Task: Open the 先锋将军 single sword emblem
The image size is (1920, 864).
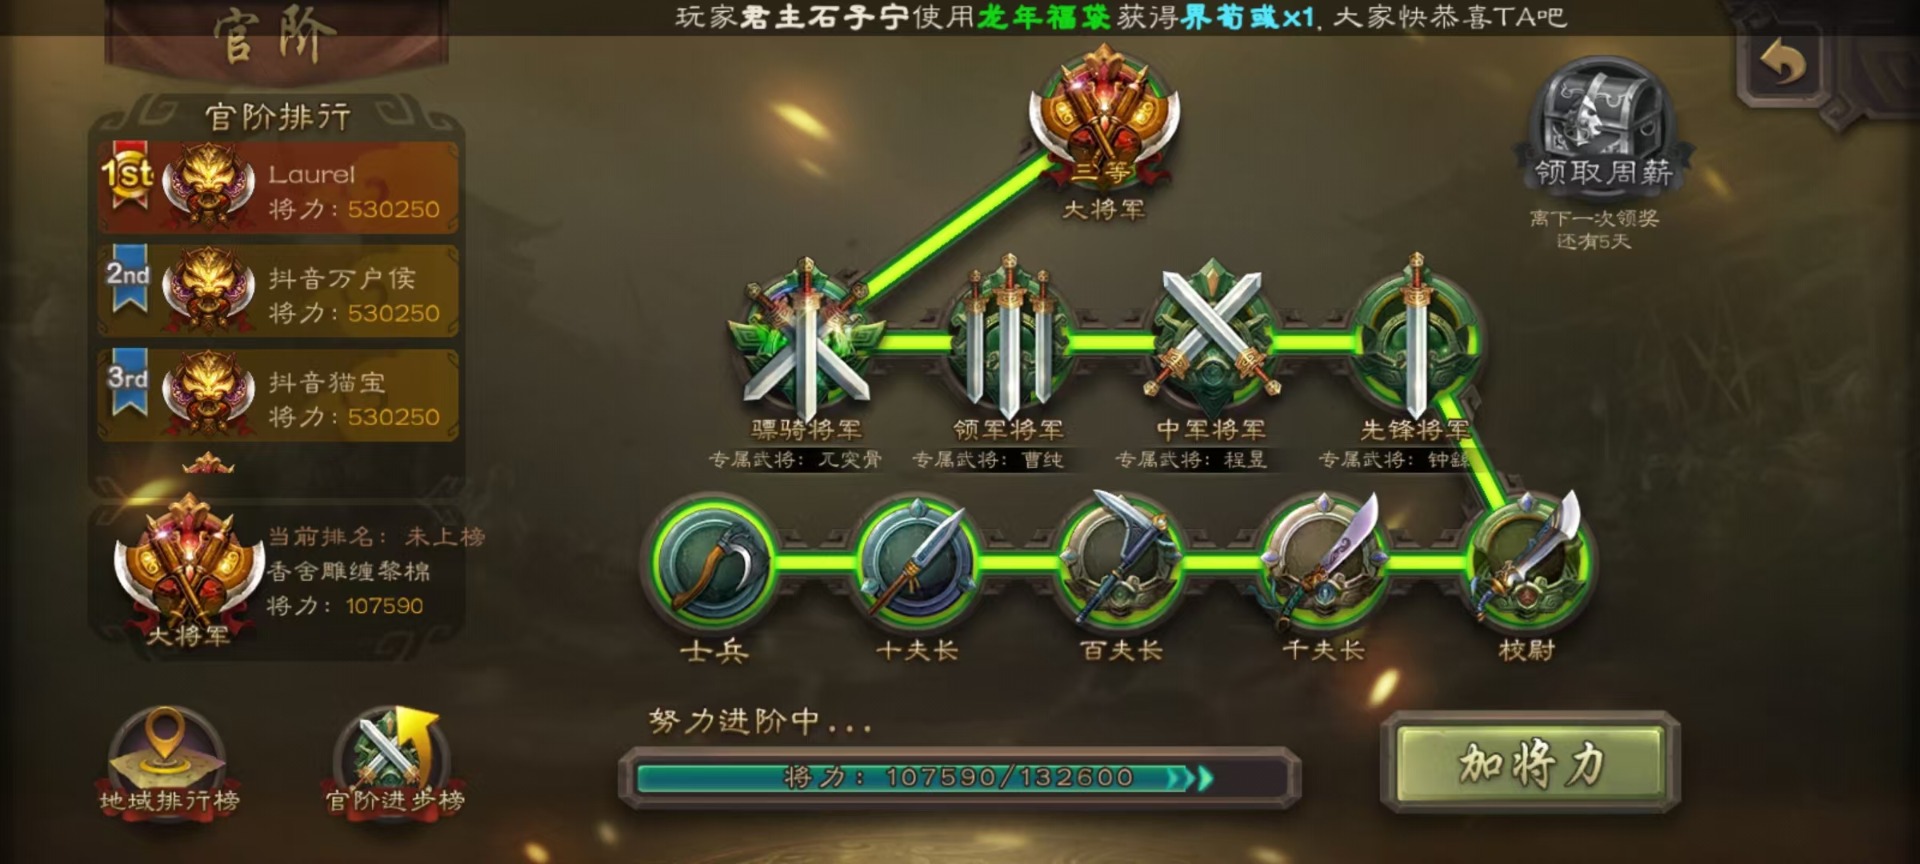Action: [1414, 340]
